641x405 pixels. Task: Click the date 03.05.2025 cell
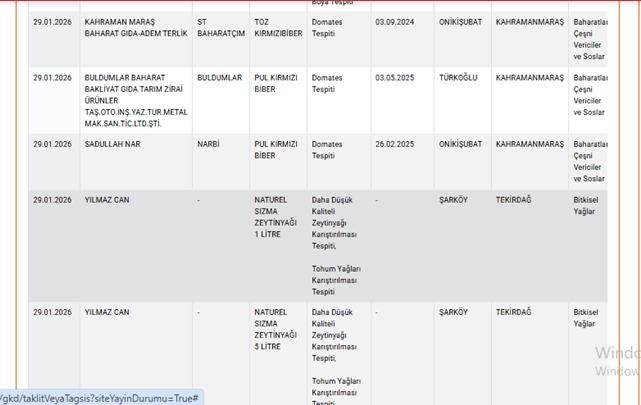pos(394,78)
